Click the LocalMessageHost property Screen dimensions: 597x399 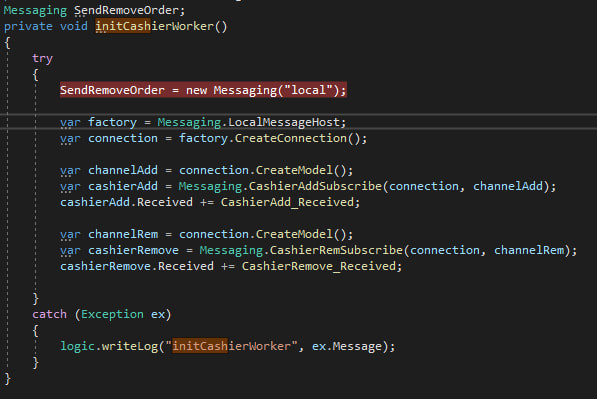(283, 122)
